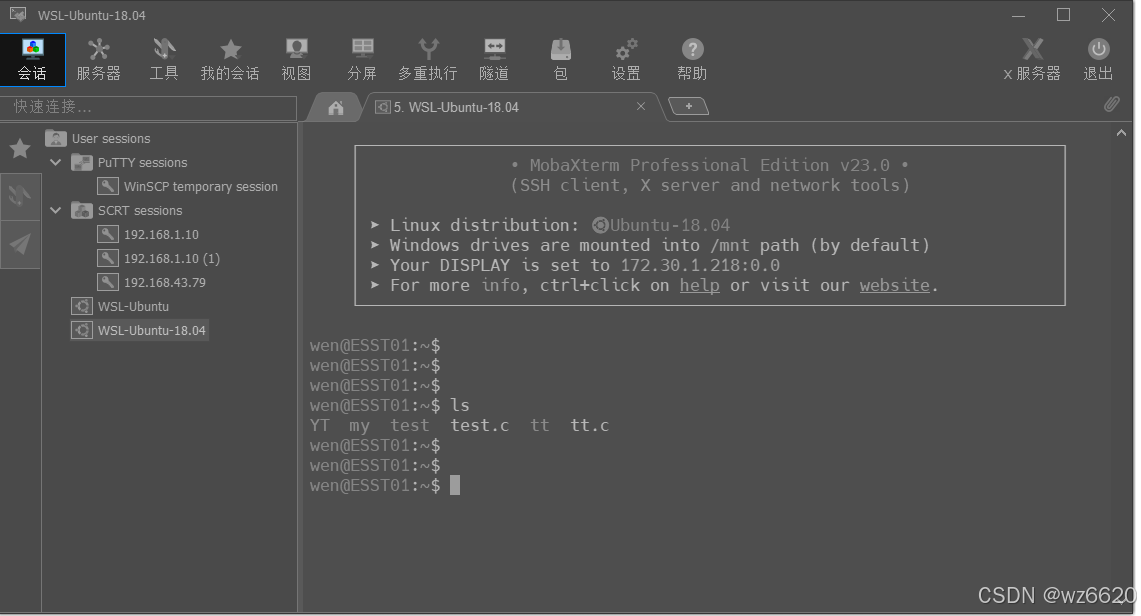Click the 退出 (Exit) power icon
The height and width of the screenshot is (616, 1141).
point(1098,60)
